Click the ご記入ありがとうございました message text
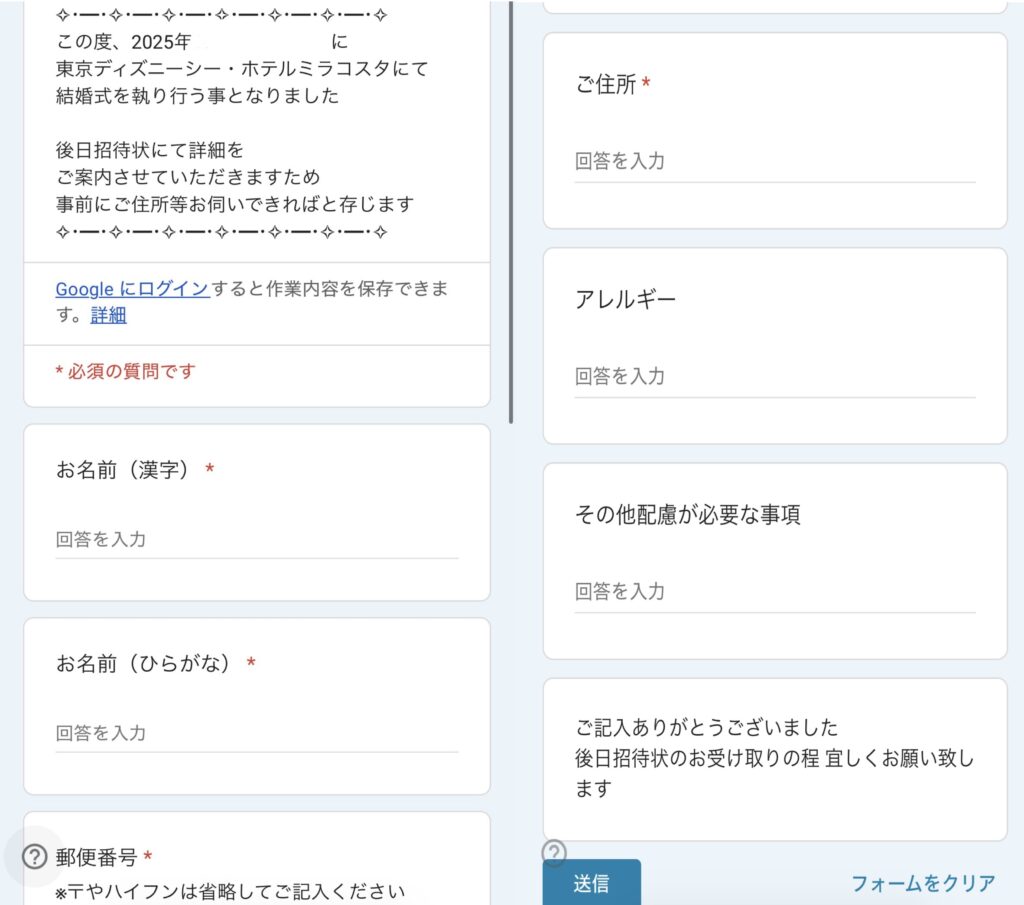The height and width of the screenshot is (905, 1024). [x=706, y=727]
